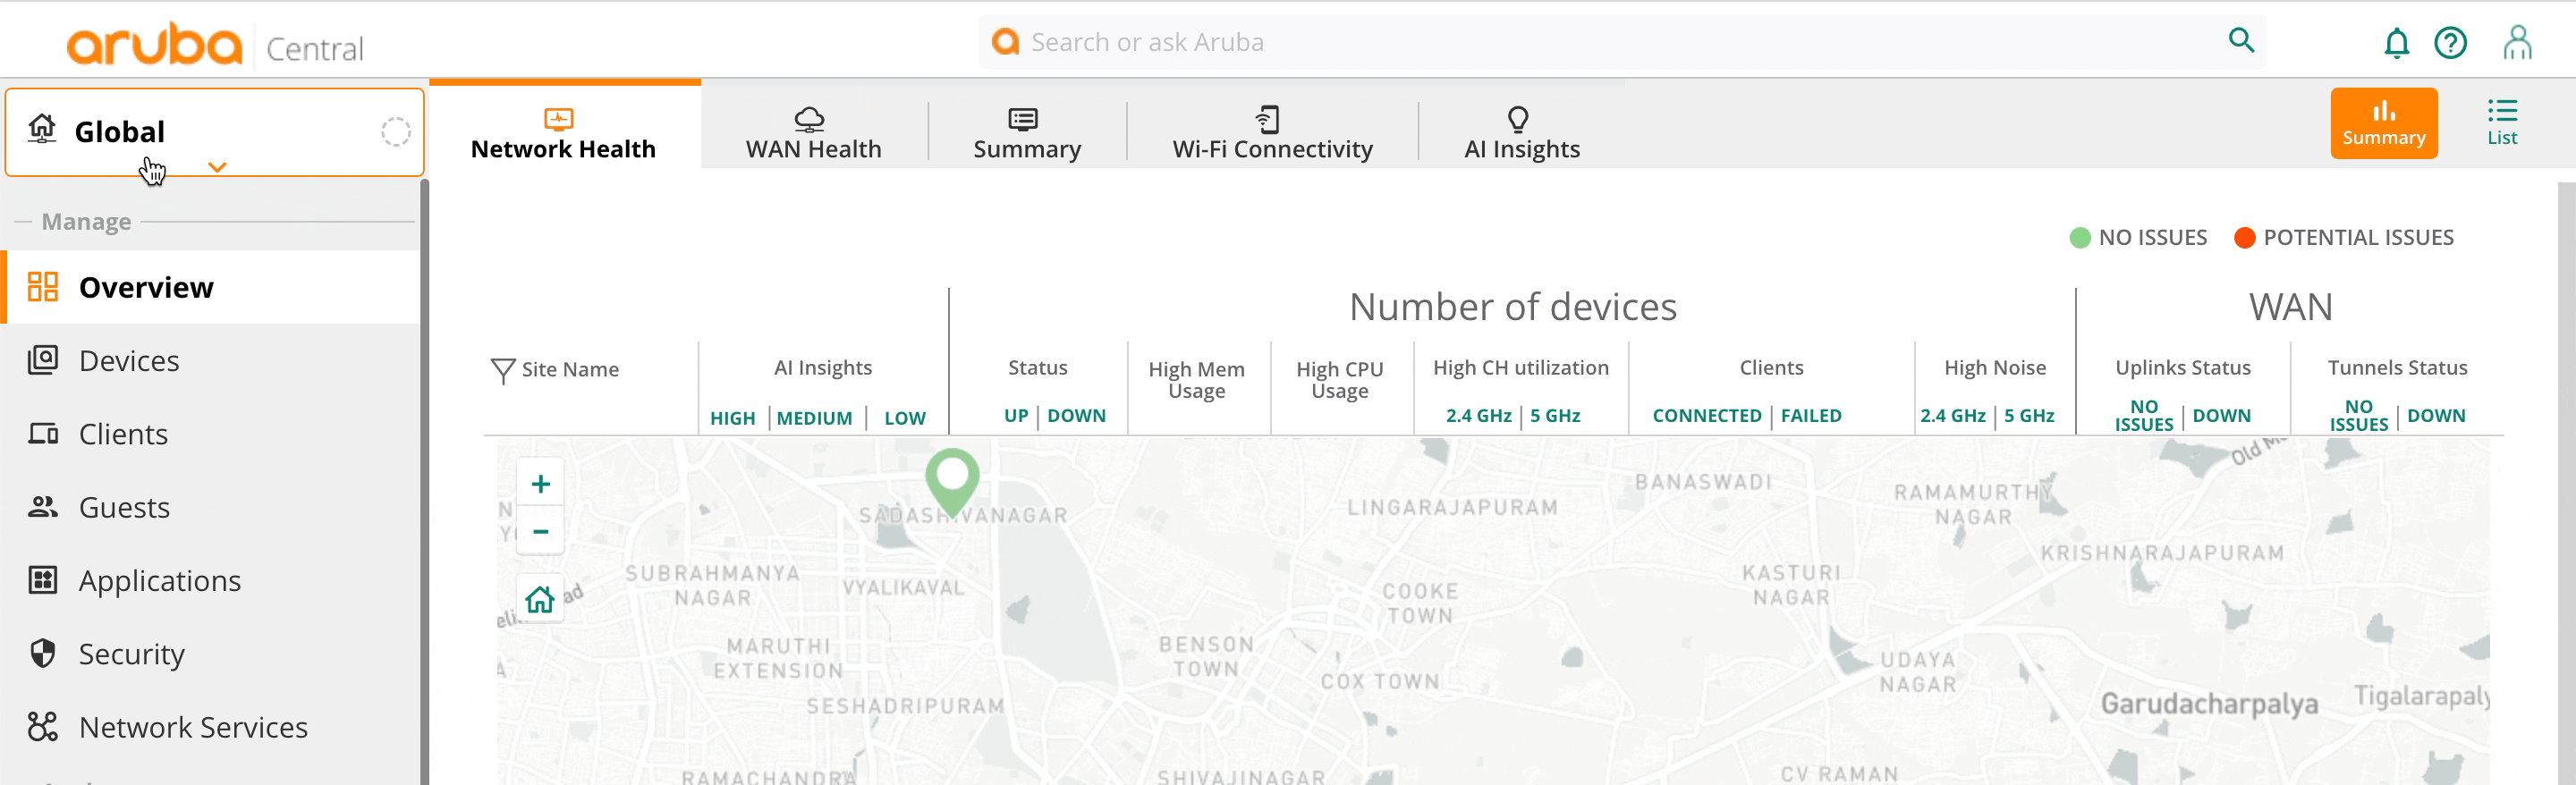
Task: Click the dashed circle icon beside Global
Action: pyautogui.click(x=395, y=132)
